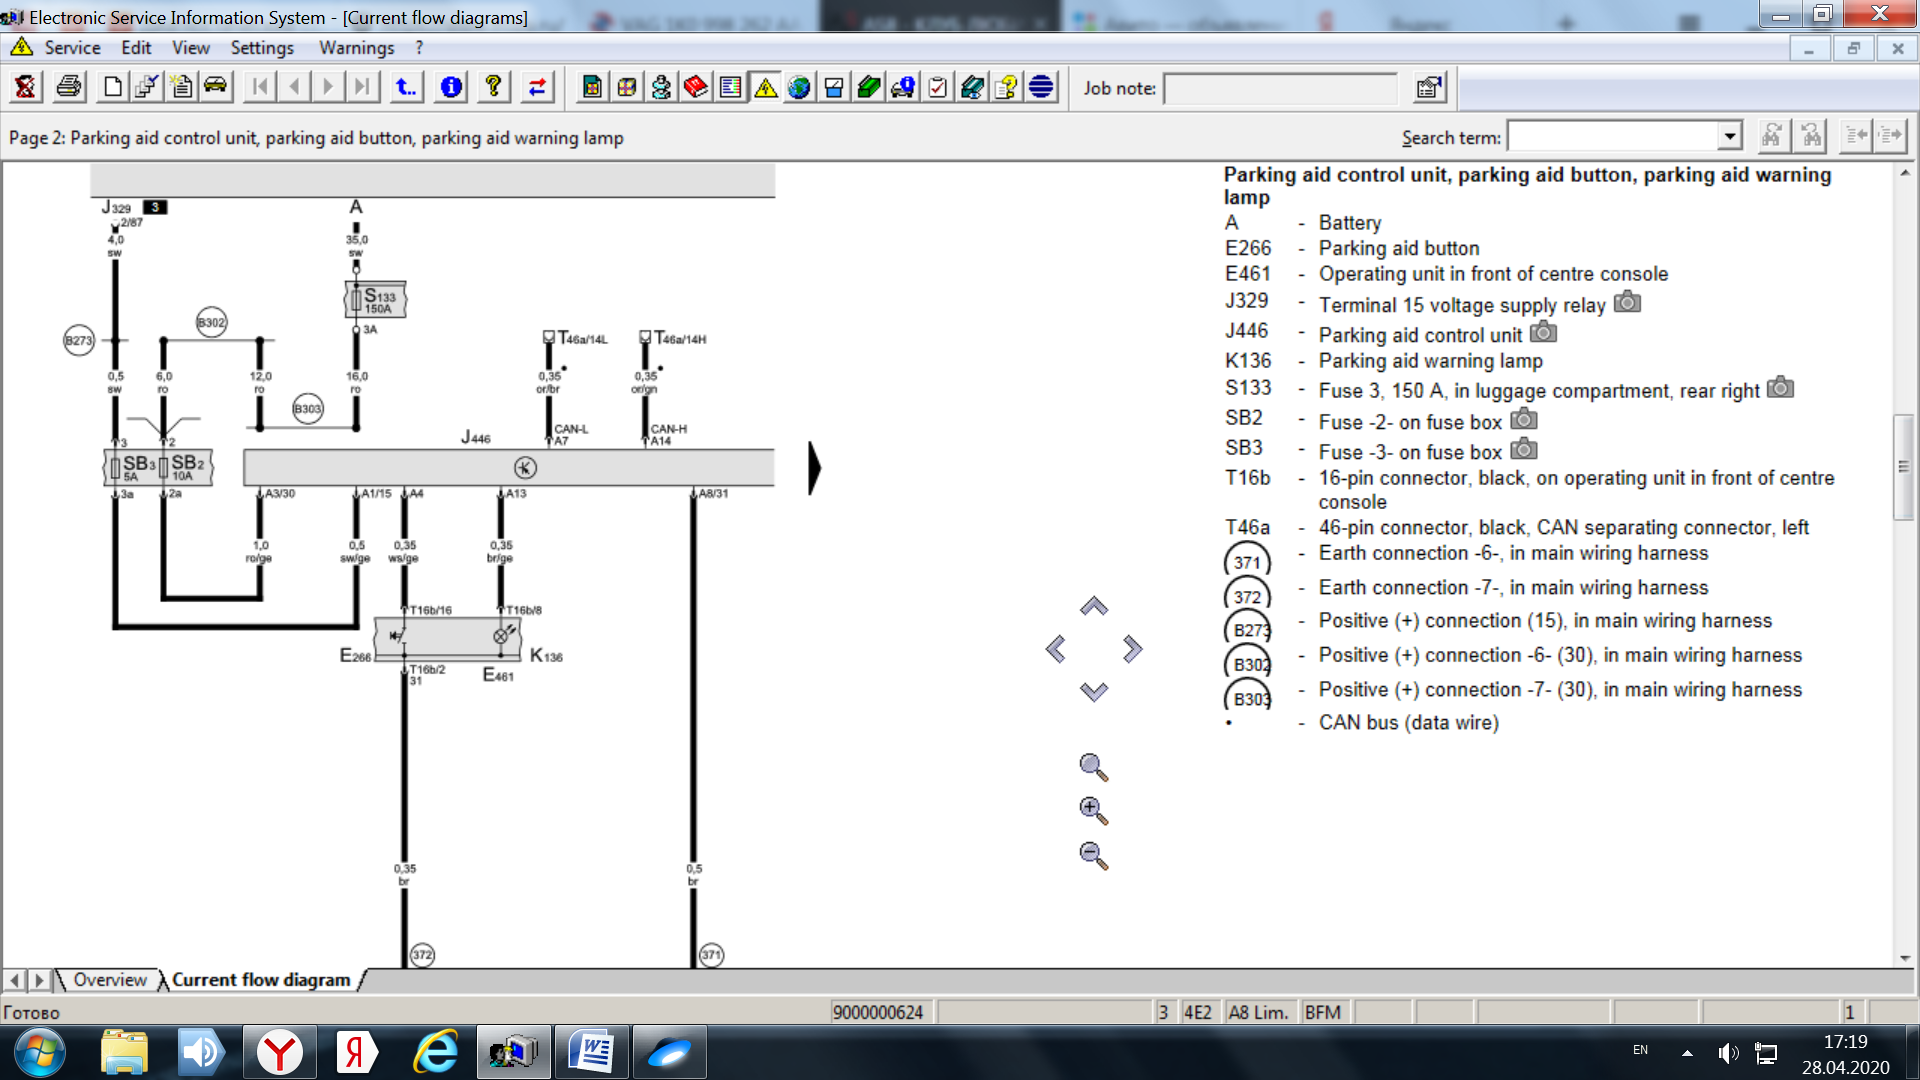Screen dimensions: 1920x1080
Task: Open Windows Start button
Action: point(40,1052)
